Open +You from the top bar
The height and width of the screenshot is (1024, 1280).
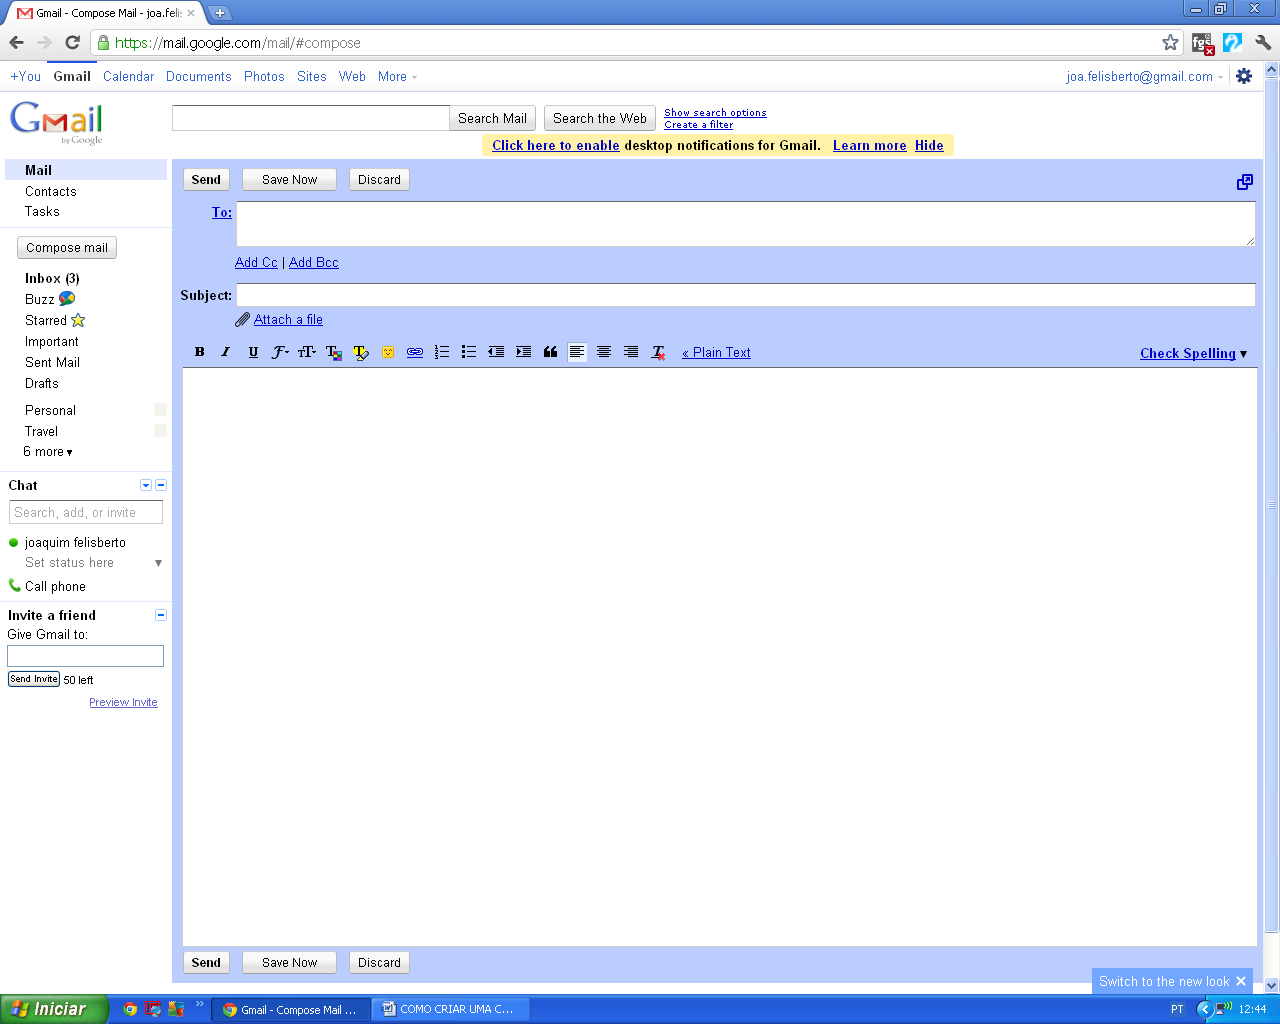point(26,76)
